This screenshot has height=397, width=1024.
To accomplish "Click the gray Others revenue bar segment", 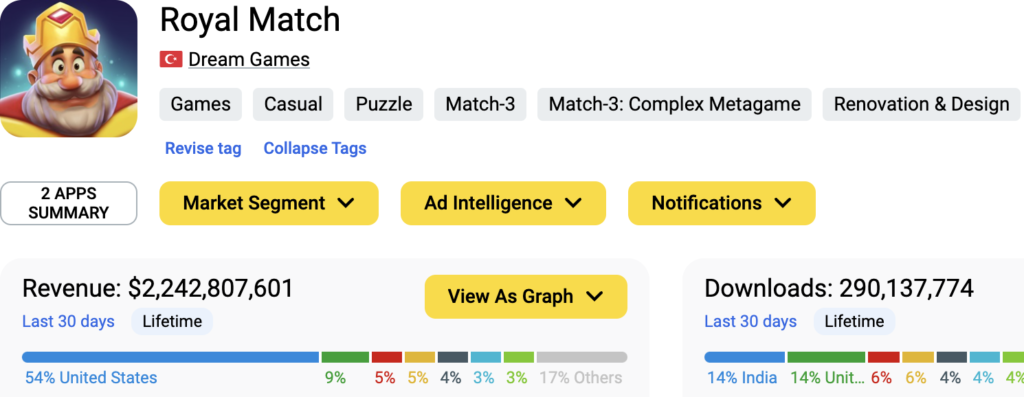I will click(582, 357).
